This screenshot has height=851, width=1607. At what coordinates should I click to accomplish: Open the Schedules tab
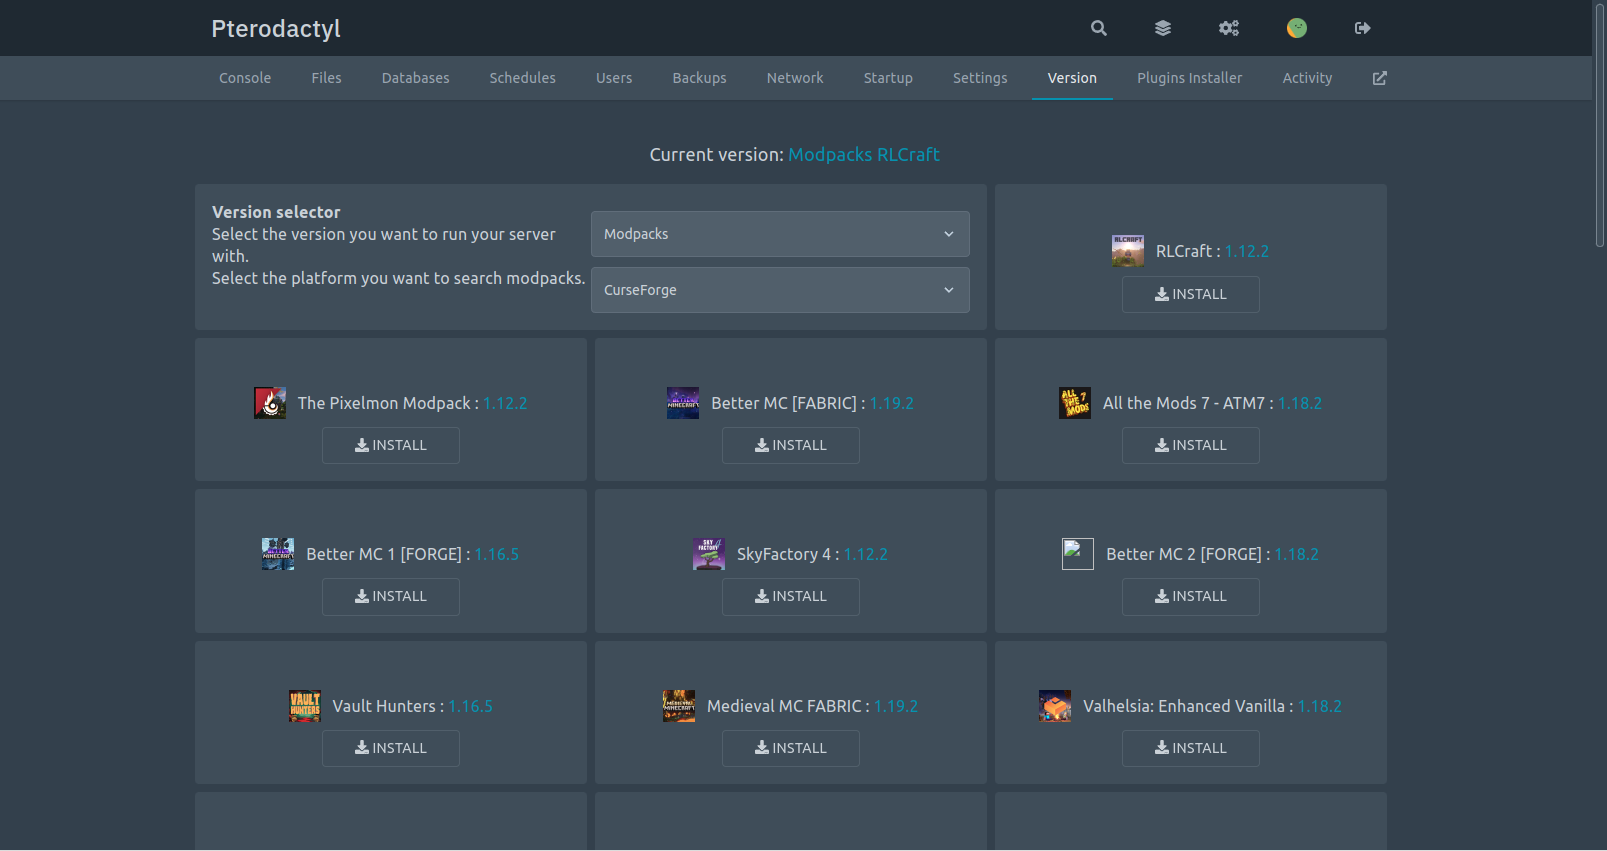pyautogui.click(x=522, y=78)
